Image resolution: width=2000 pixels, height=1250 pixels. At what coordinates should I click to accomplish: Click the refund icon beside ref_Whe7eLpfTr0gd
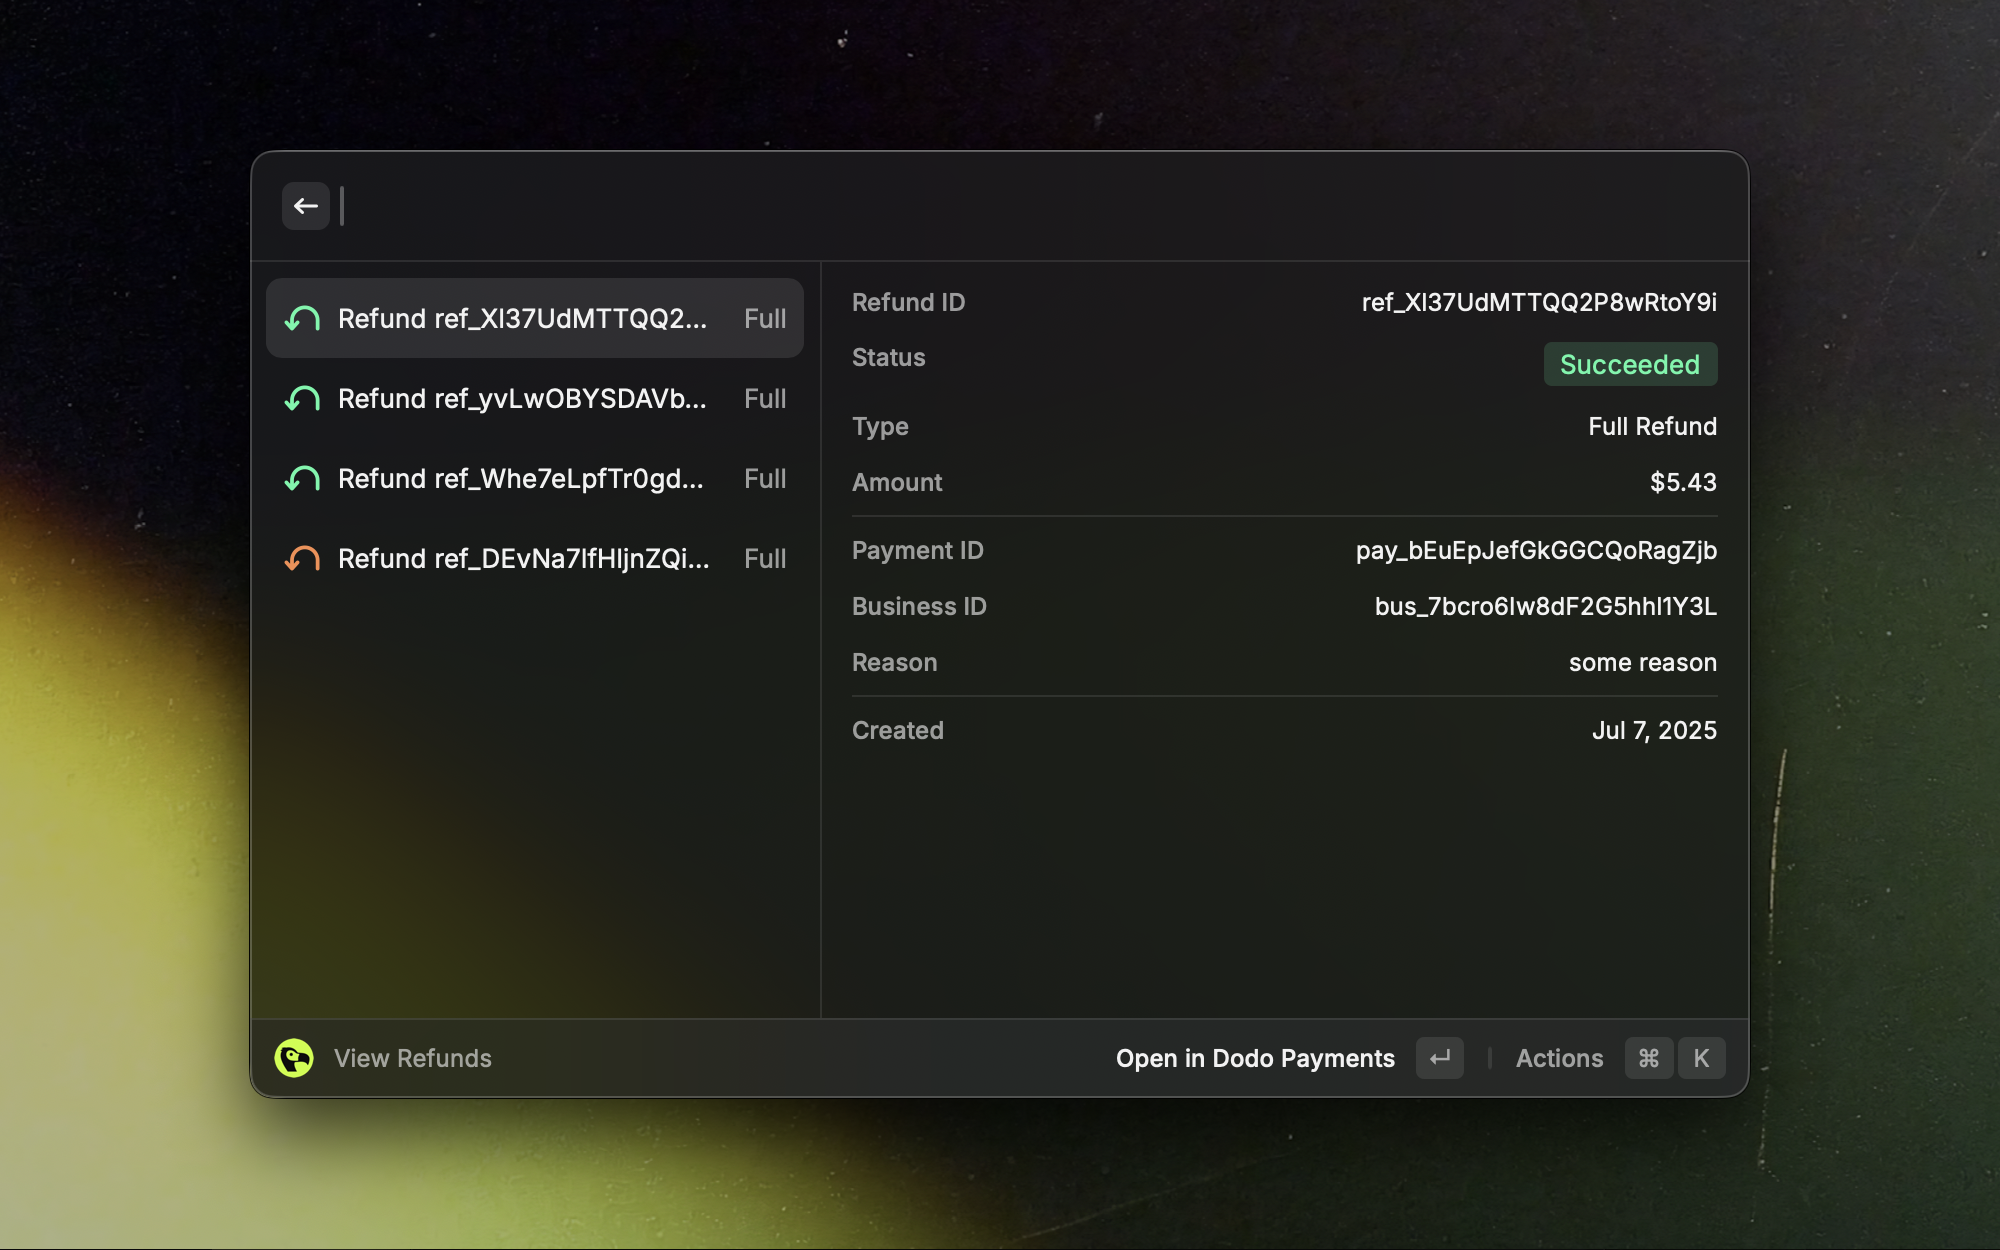click(301, 478)
